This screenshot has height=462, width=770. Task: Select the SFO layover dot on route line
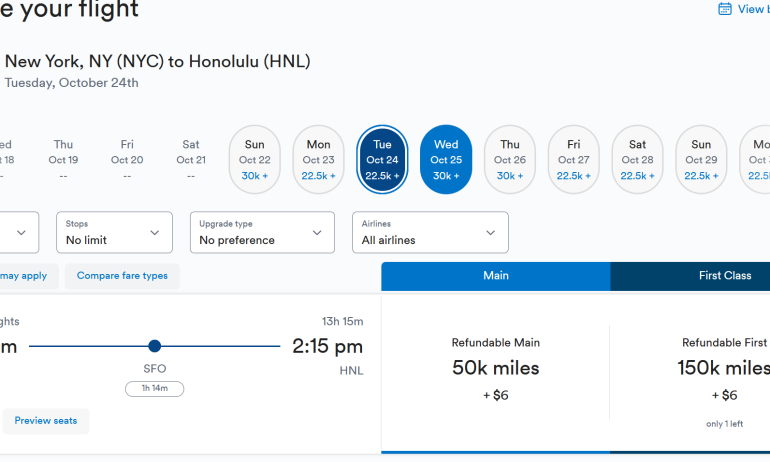coord(154,346)
